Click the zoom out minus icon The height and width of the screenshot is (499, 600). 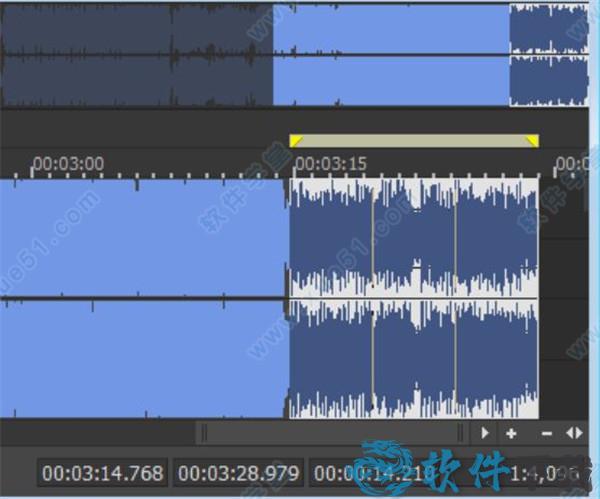coord(546,433)
